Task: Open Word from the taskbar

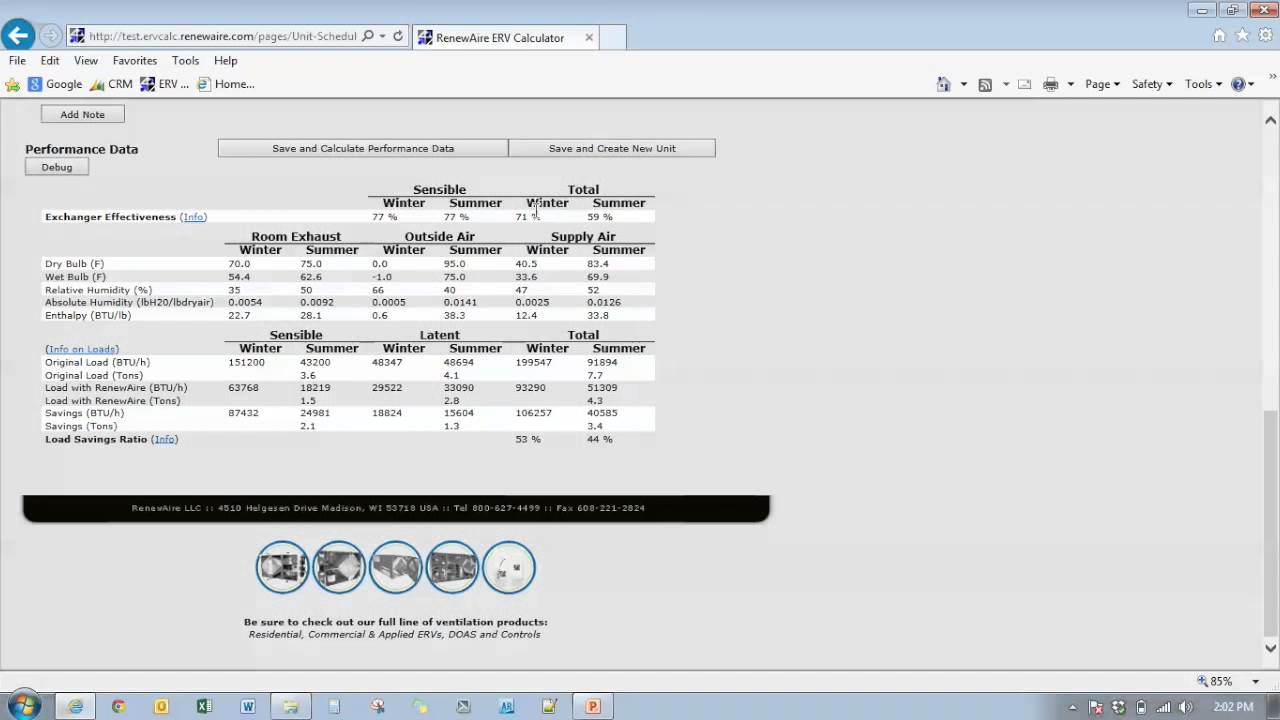Action: tap(247, 706)
